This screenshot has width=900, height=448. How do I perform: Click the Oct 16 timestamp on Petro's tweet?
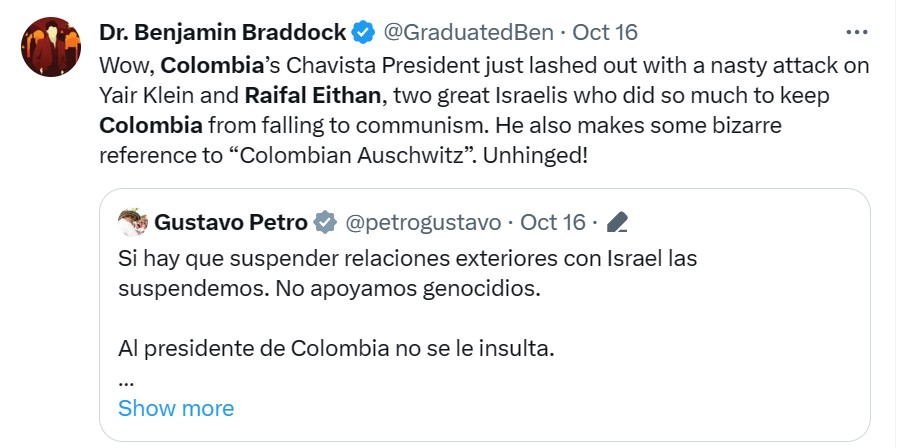click(x=555, y=221)
